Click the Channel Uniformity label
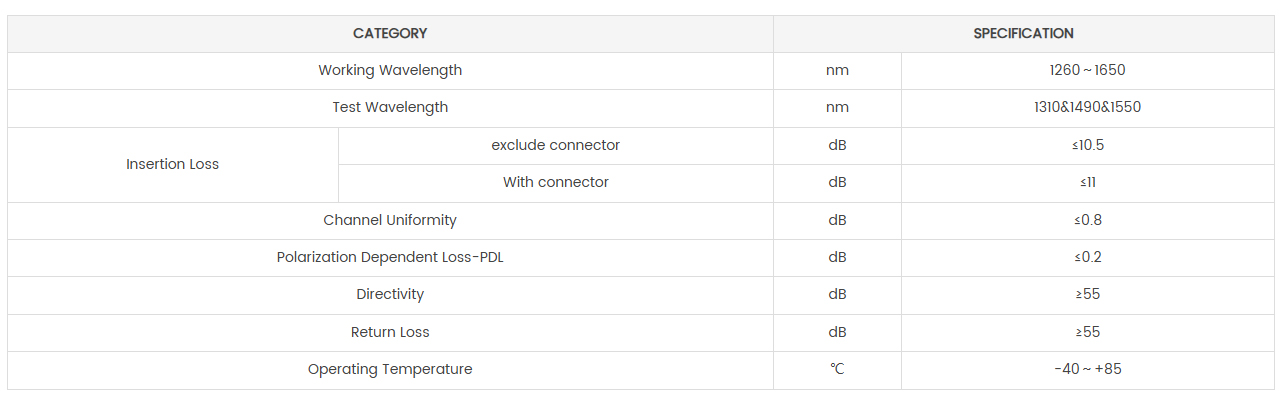The width and height of the screenshot is (1283, 402). click(x=390, y=221)
